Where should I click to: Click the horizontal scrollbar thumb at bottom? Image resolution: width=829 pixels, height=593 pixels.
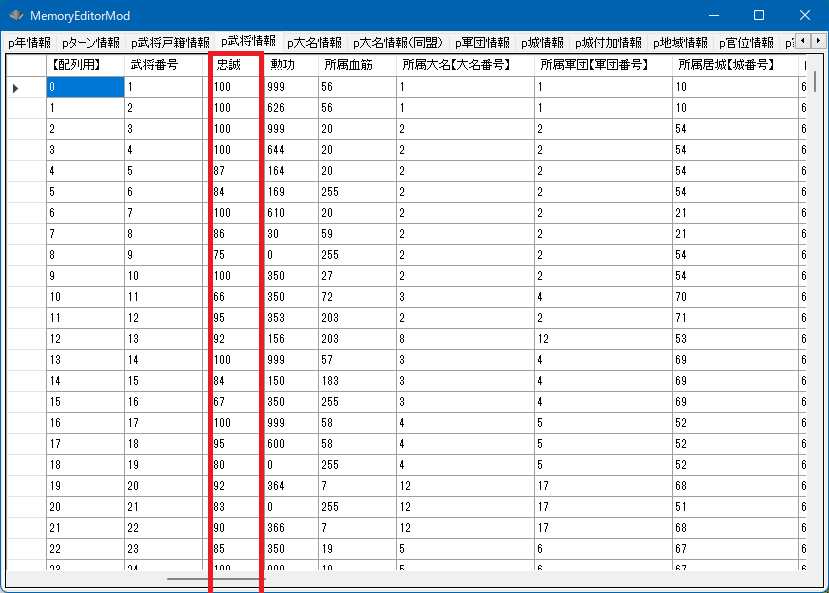(x=215, y=578)
